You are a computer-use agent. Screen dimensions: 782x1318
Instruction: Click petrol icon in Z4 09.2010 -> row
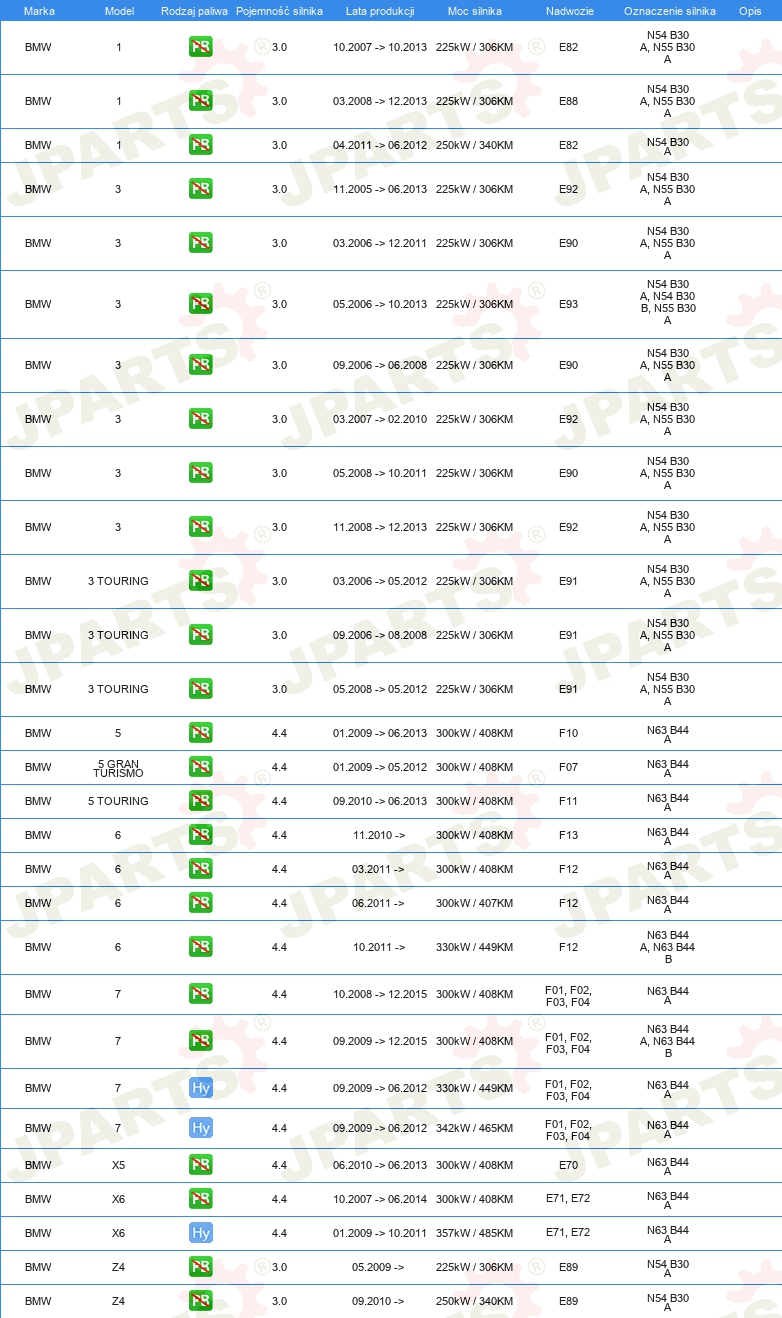coord(200,1301)
